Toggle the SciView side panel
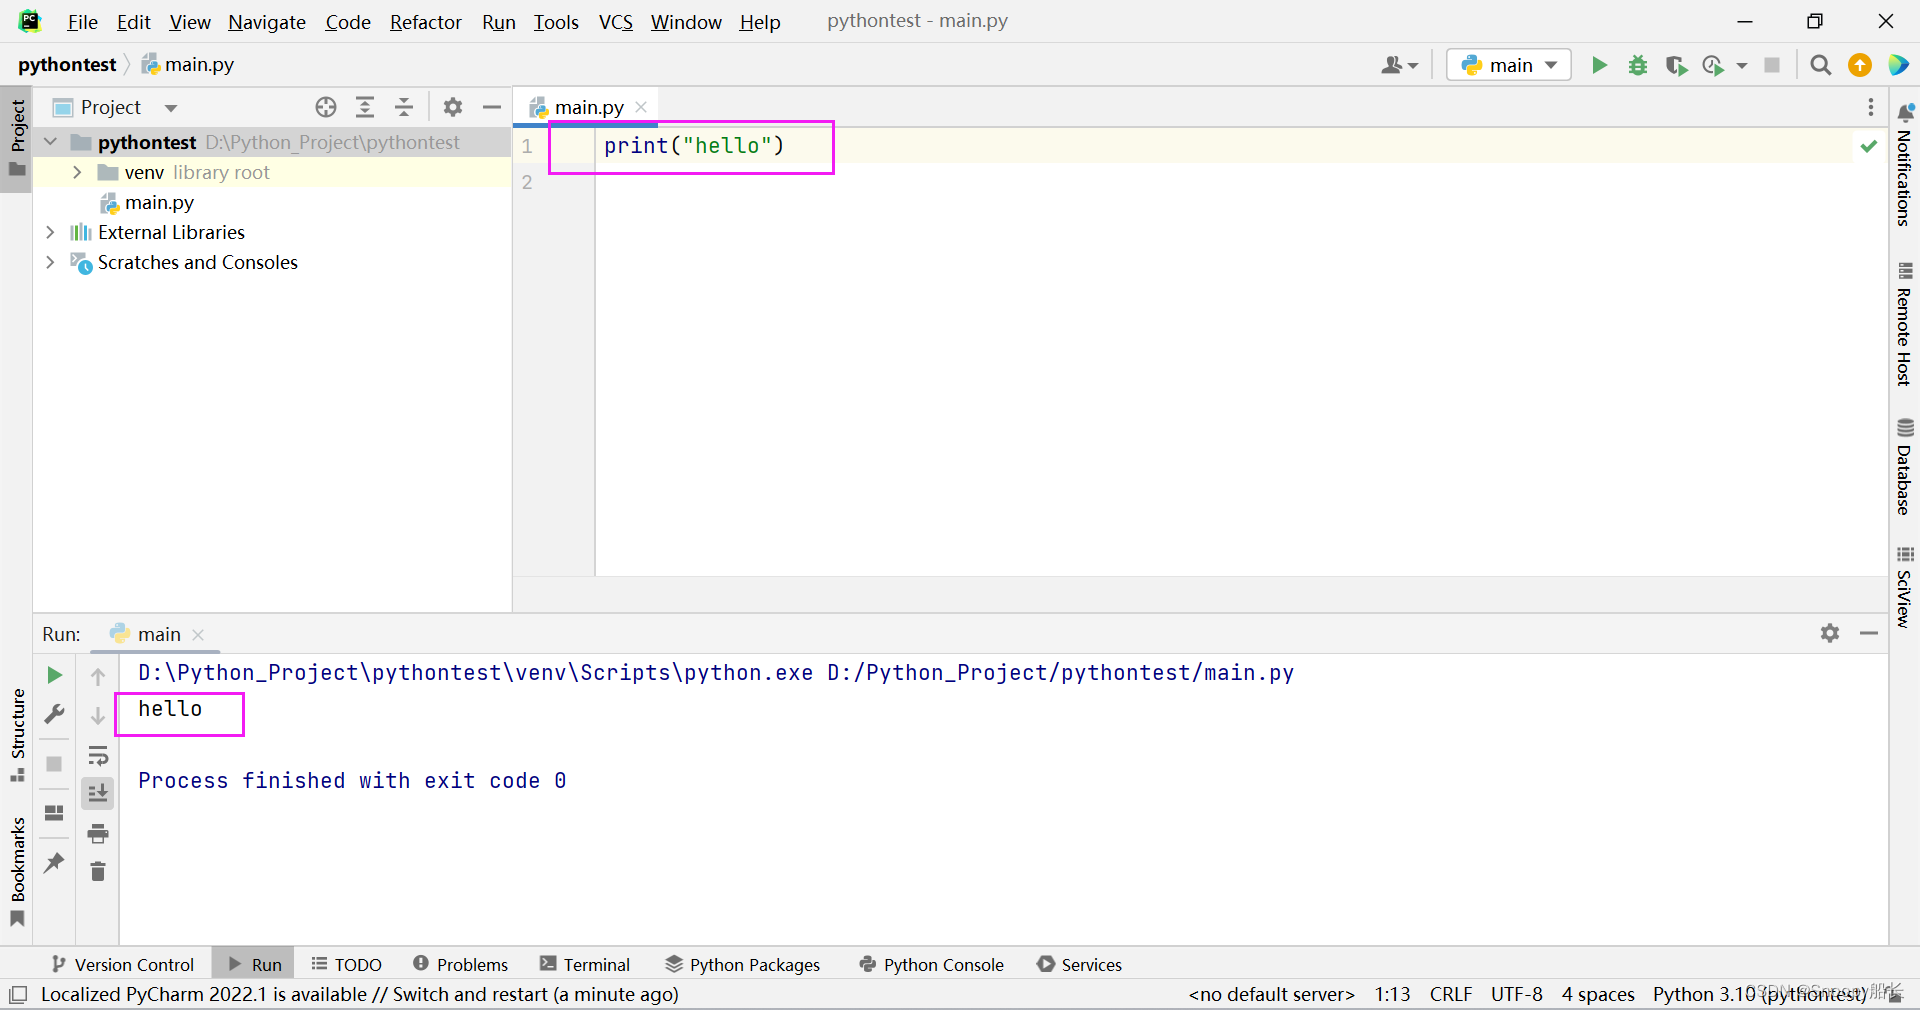 coord(1904,588)
